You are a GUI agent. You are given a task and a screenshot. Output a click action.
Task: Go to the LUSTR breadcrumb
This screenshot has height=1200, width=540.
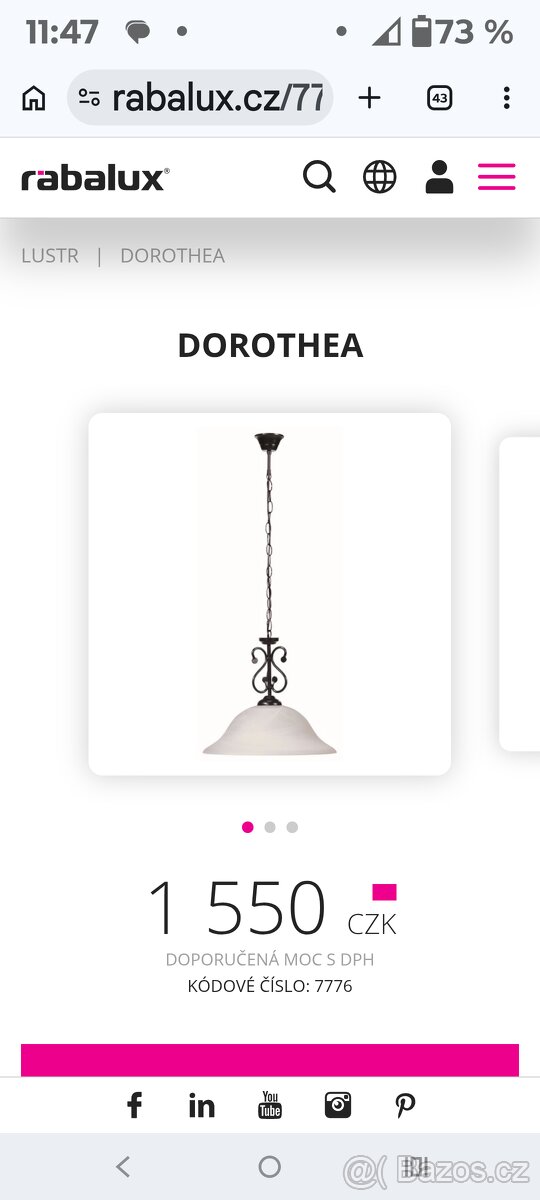pos(50,255)
